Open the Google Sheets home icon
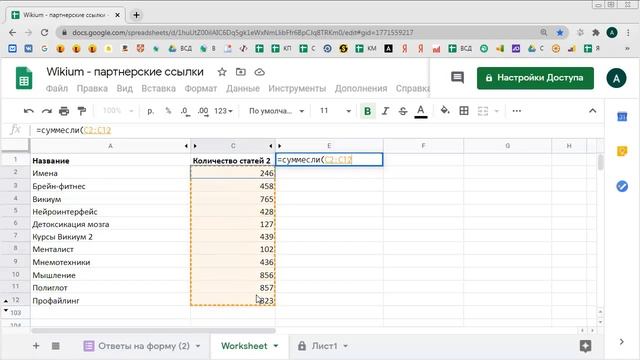Viewport: 640px width, 360px height. pyautogui.click(x=24, y=78)
